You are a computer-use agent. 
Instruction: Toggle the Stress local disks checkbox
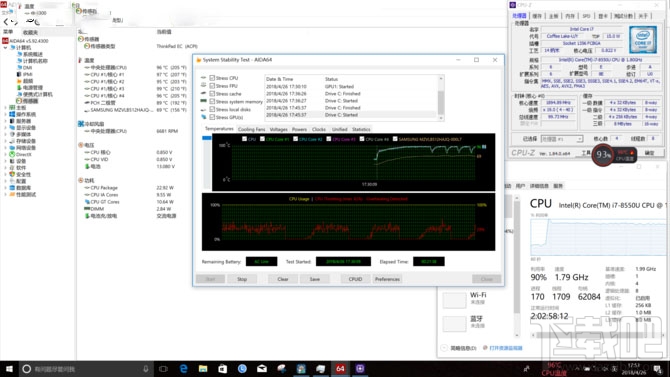tap(212, 109)
